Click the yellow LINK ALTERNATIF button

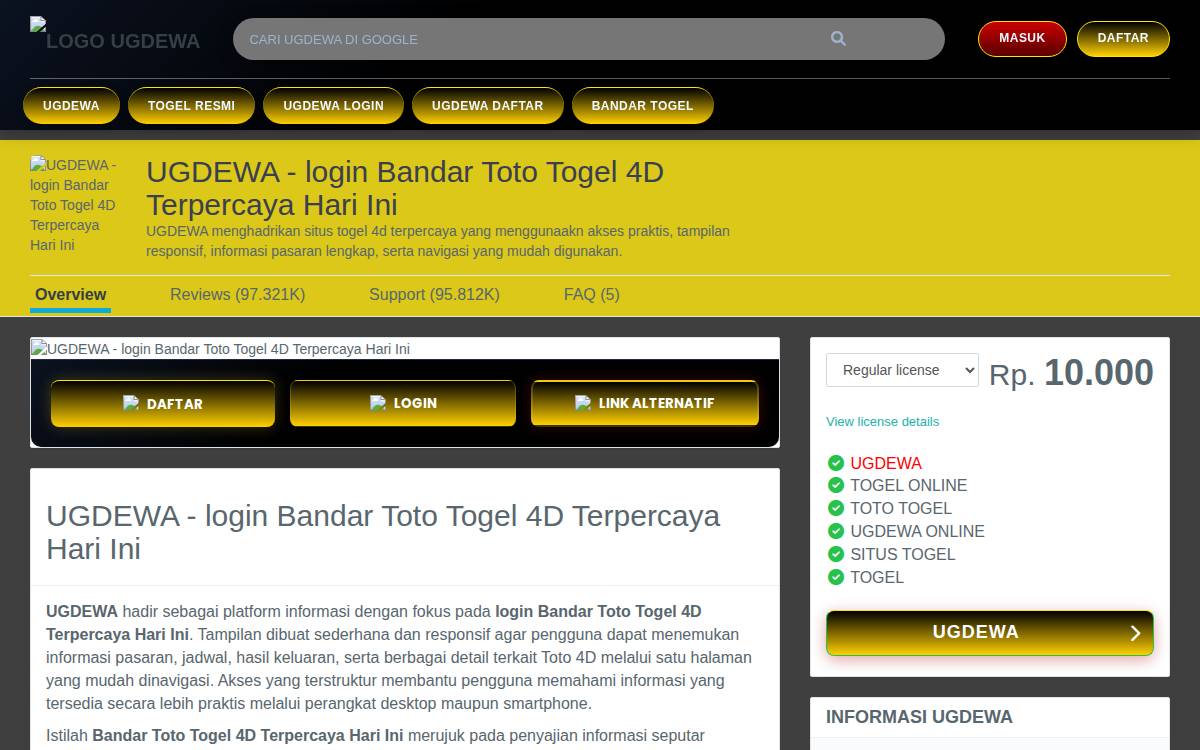click(645, 403)
